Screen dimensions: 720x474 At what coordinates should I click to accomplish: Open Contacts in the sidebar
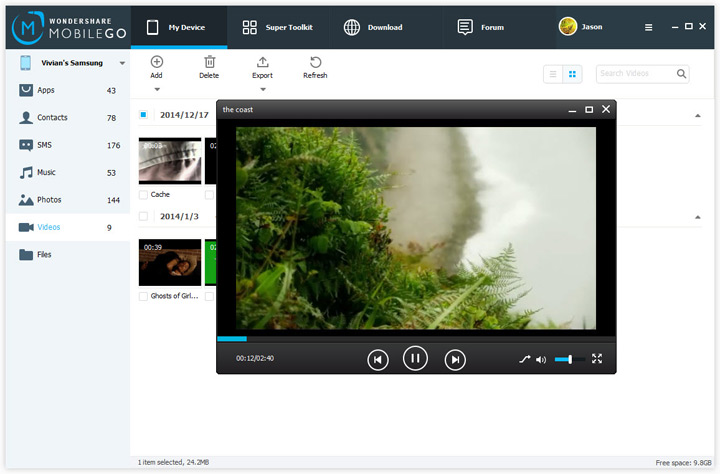coord(68,118)
